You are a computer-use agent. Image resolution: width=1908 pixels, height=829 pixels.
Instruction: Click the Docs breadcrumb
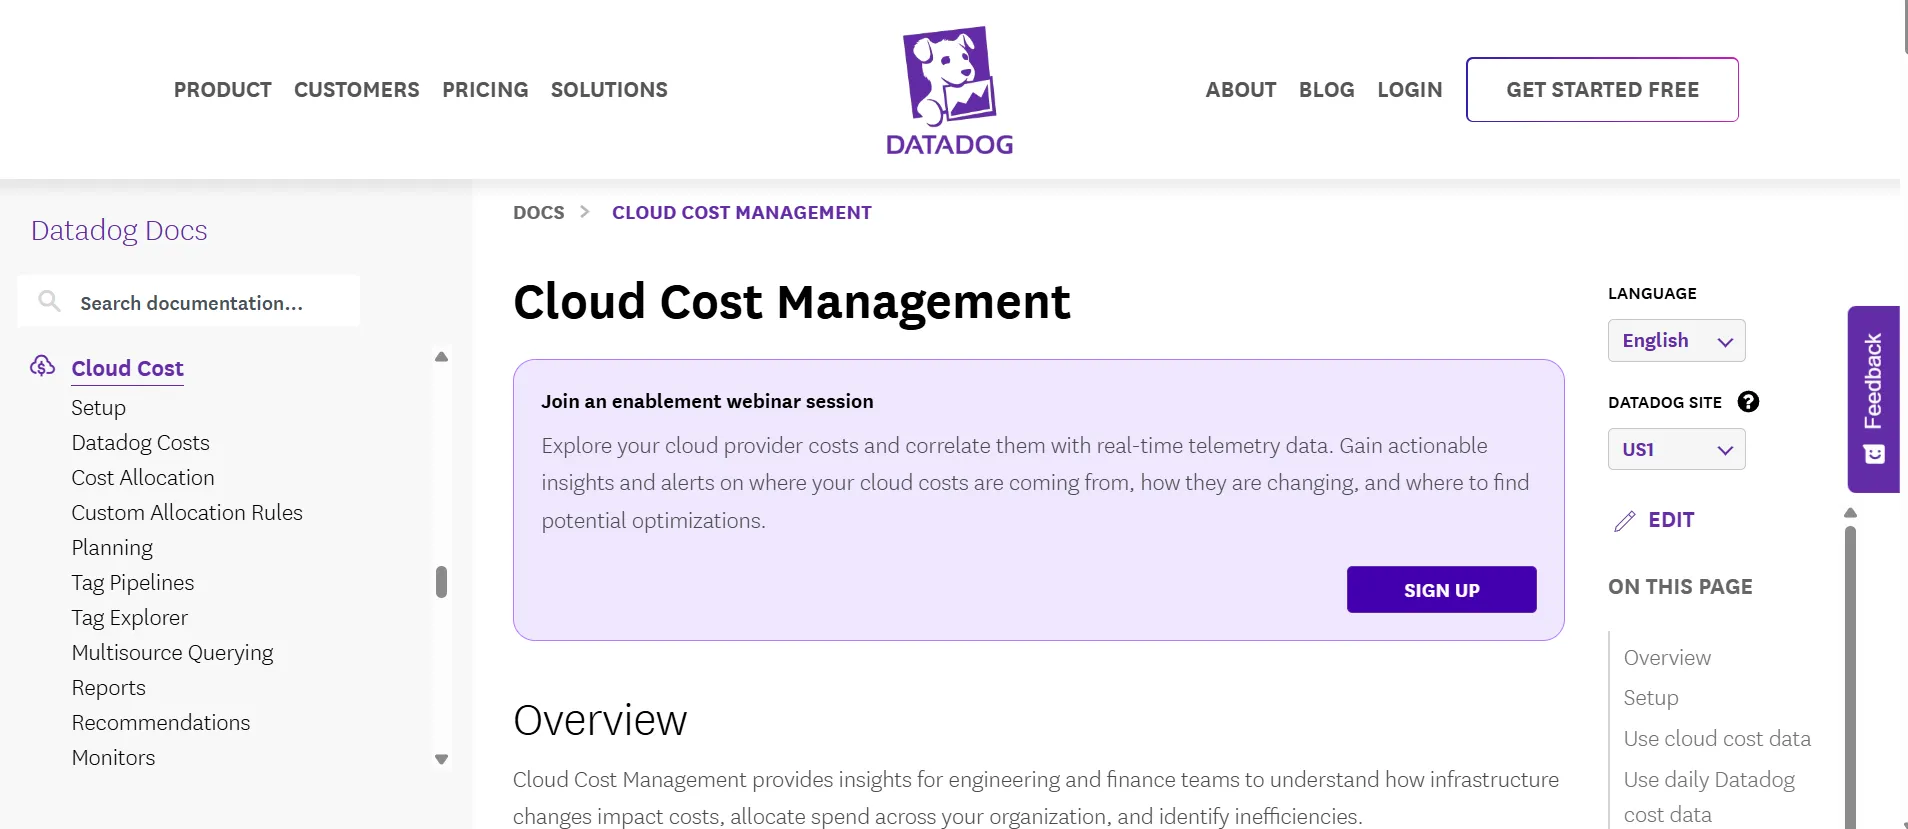click(x=539, y=212)
